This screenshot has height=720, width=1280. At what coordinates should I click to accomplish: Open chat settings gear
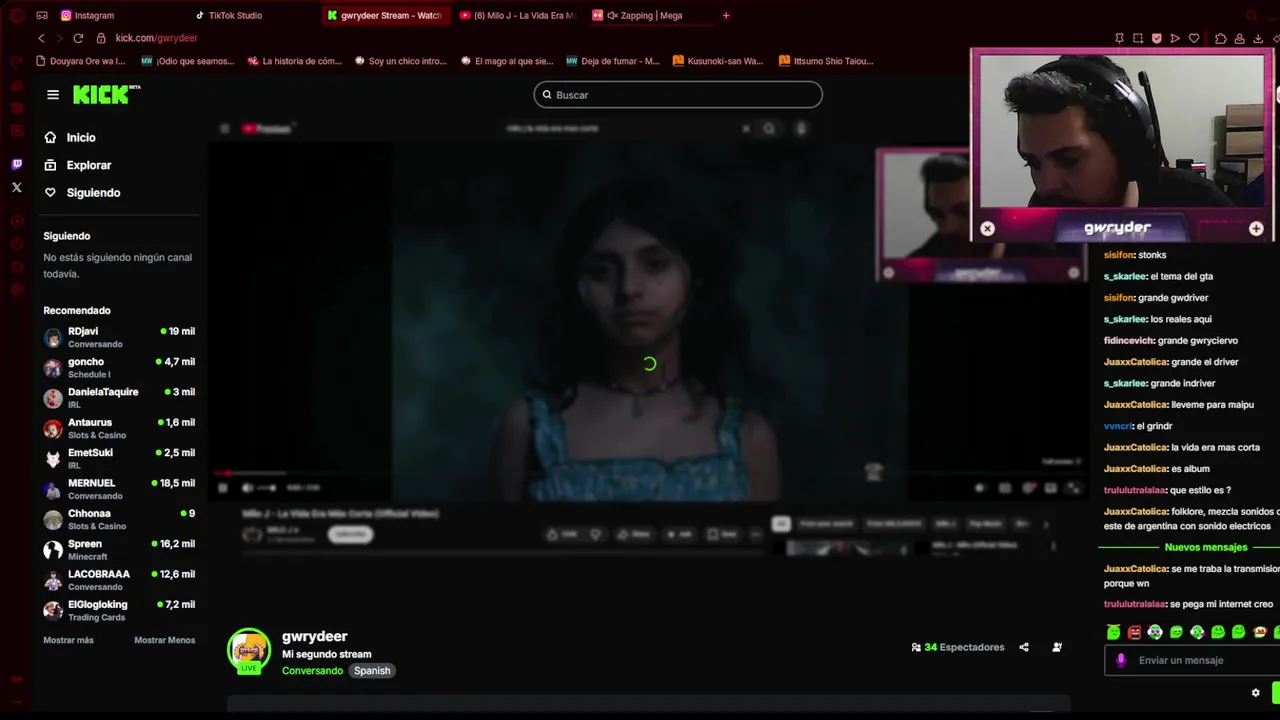pyautogui.click(x=1256, y=692)
